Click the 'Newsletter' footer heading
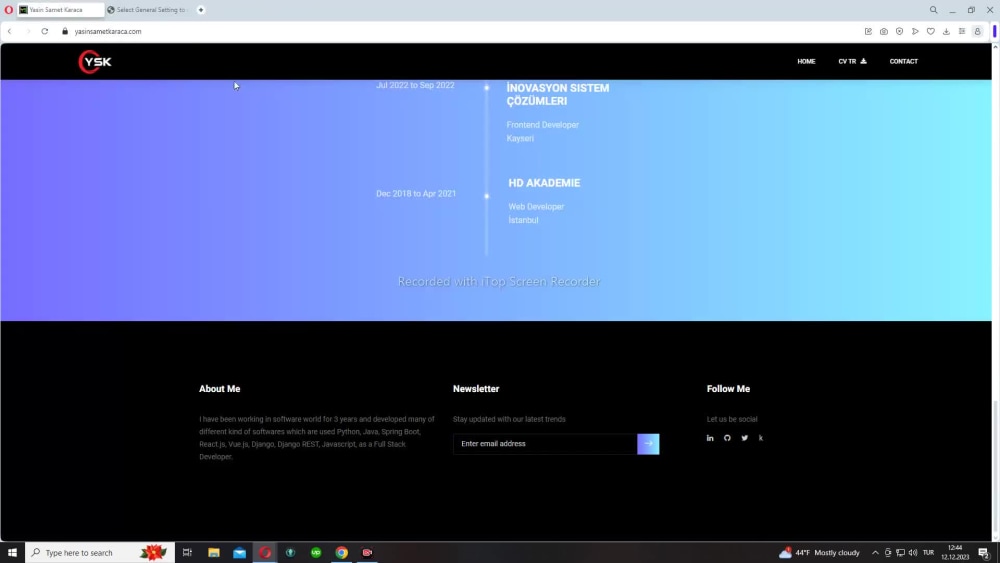Screen dimensions: 1000x563 [476, 389]
